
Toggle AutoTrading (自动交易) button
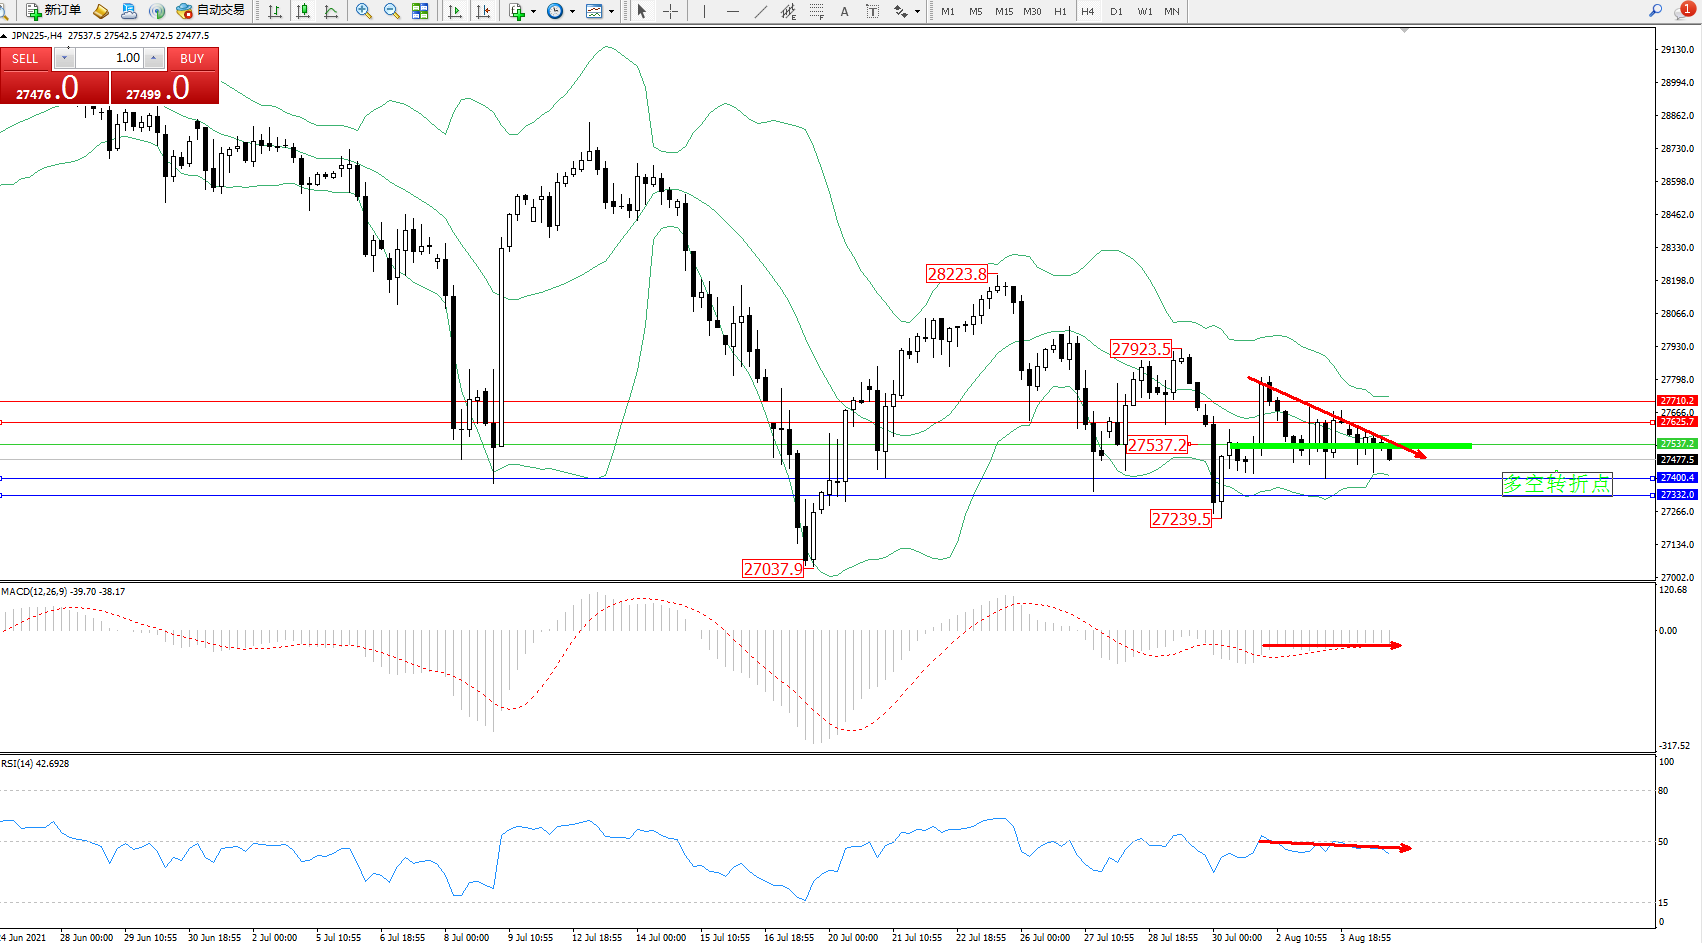tap(210, 11)
